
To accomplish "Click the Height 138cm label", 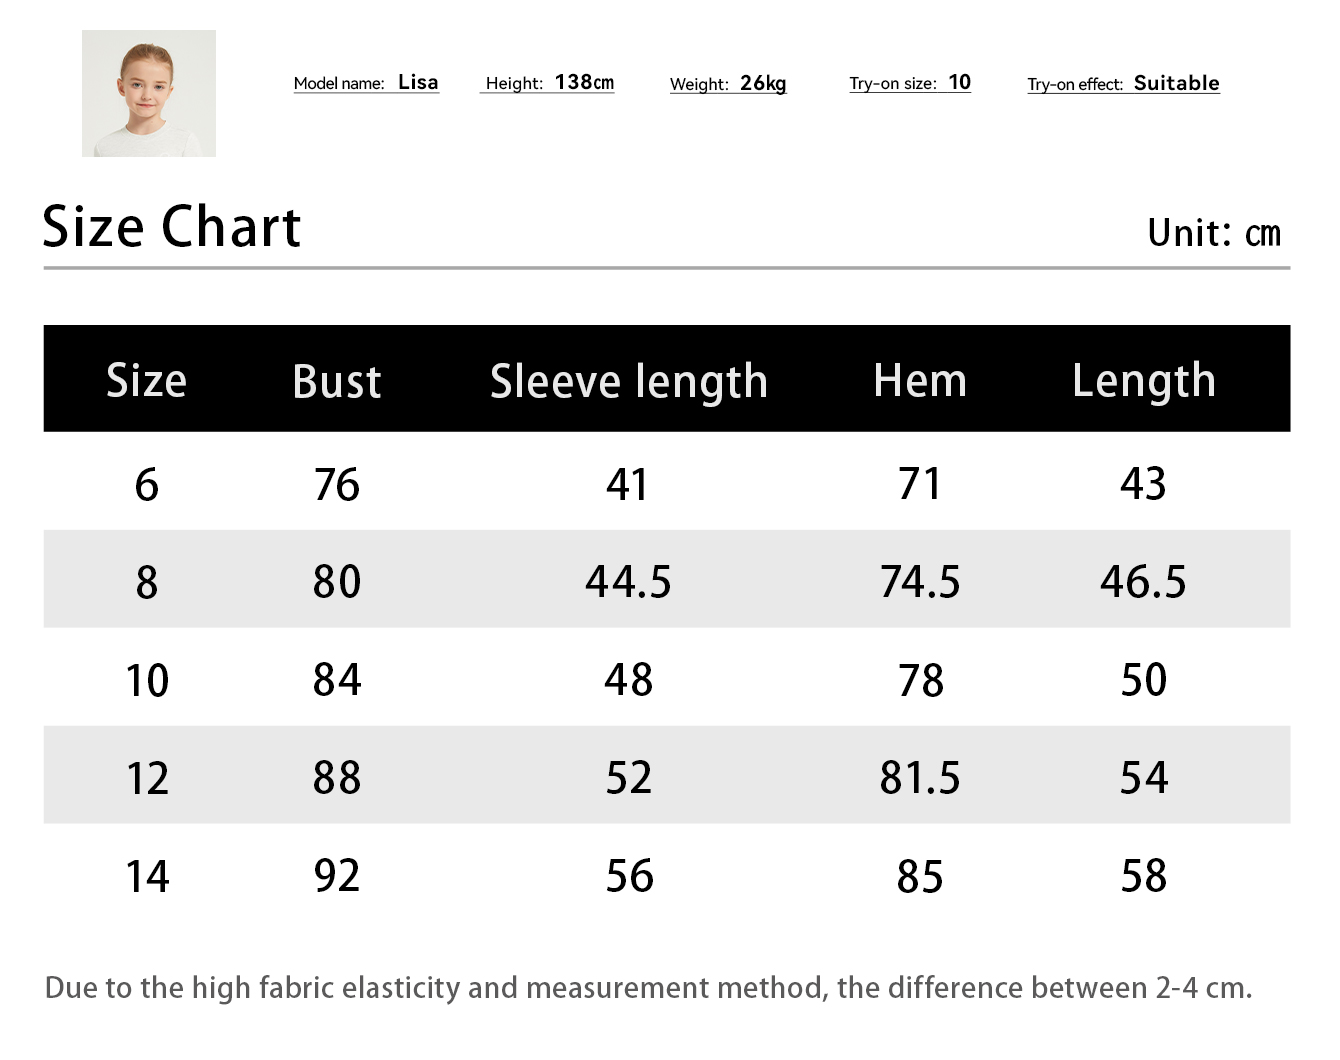I will click(549, 83).
